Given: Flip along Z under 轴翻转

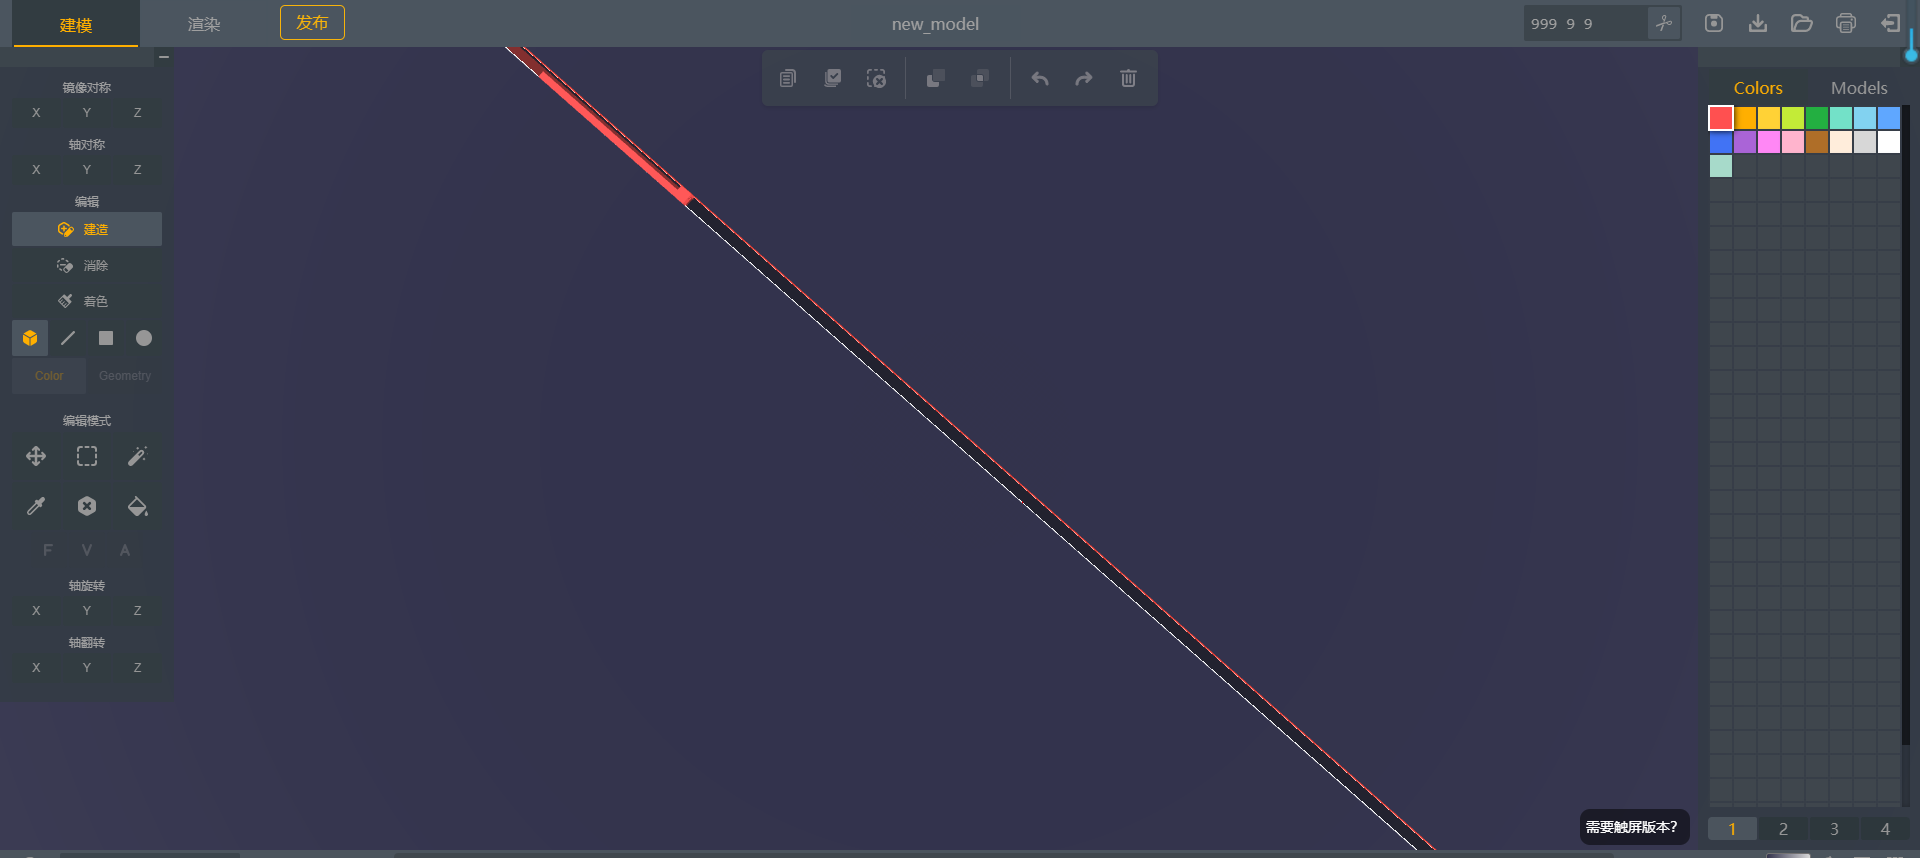Looking at the screenshot, I should point(137,668).
